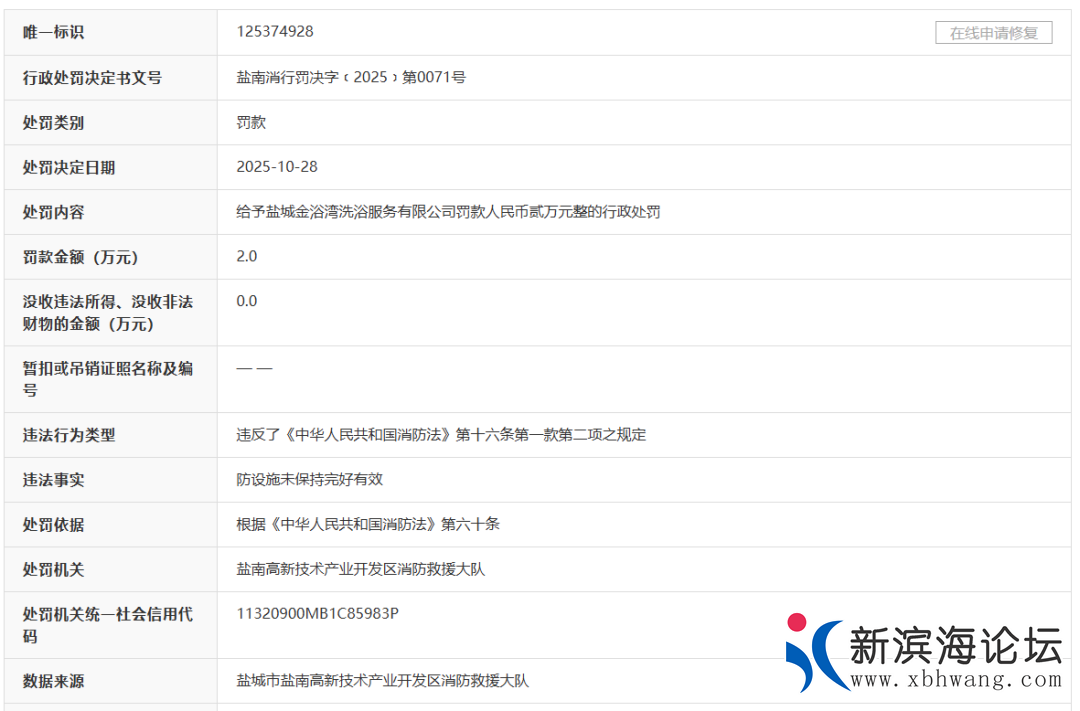This screenshot has height=711, width=1080.
Task: Click the 在线申请修复 button
Action: [x=993, y=33]
